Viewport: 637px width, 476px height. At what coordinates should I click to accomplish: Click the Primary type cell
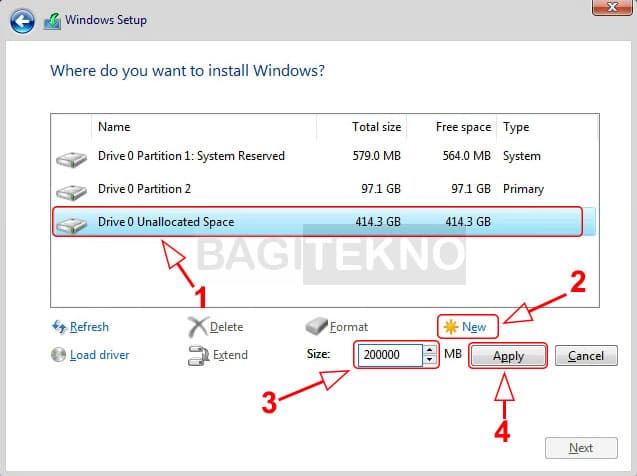(523, 189)
